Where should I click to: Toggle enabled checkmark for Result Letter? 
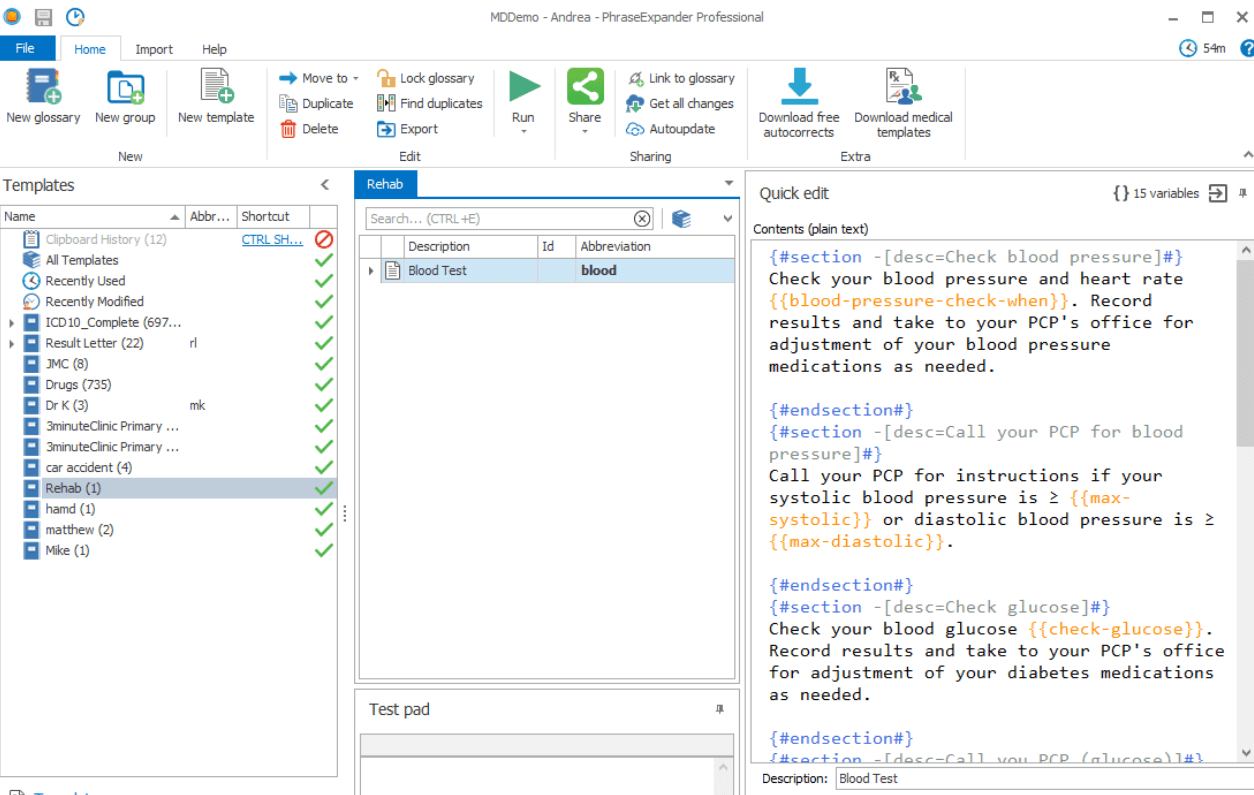pyautogui.click(x=323, y=343)
